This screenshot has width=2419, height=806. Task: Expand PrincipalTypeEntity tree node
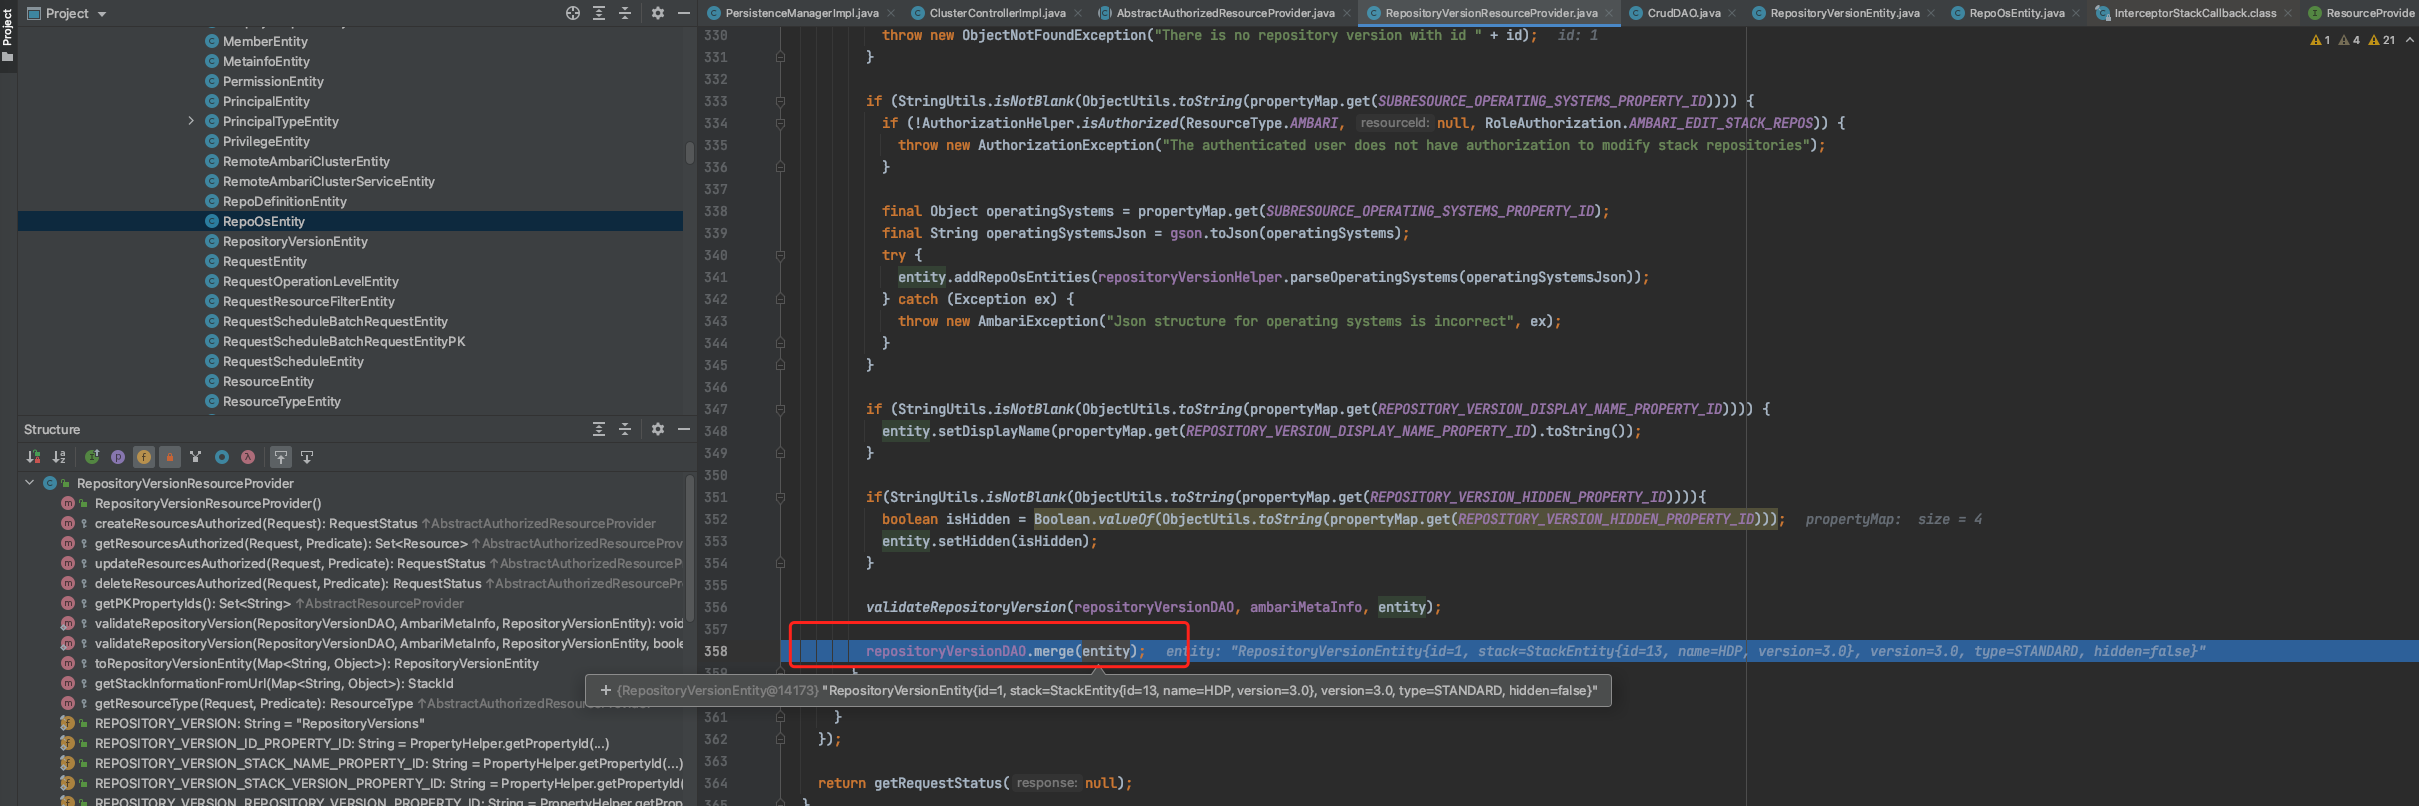click(x=191, y=121)
